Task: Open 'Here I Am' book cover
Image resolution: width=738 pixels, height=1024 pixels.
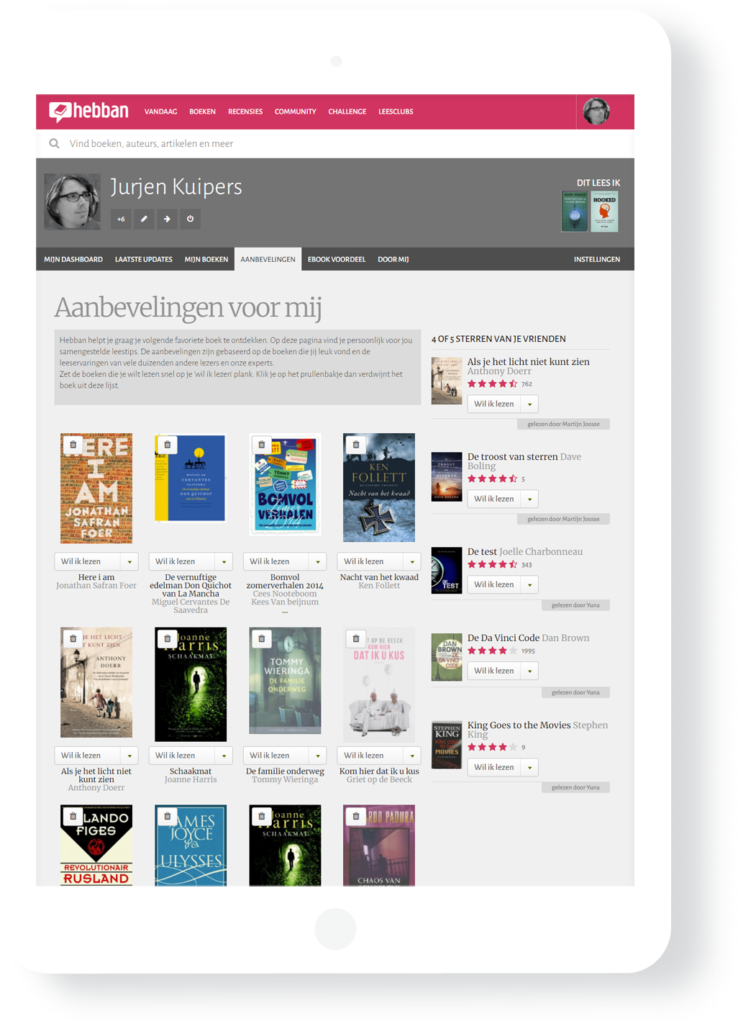Action: [x=96, y=488]
